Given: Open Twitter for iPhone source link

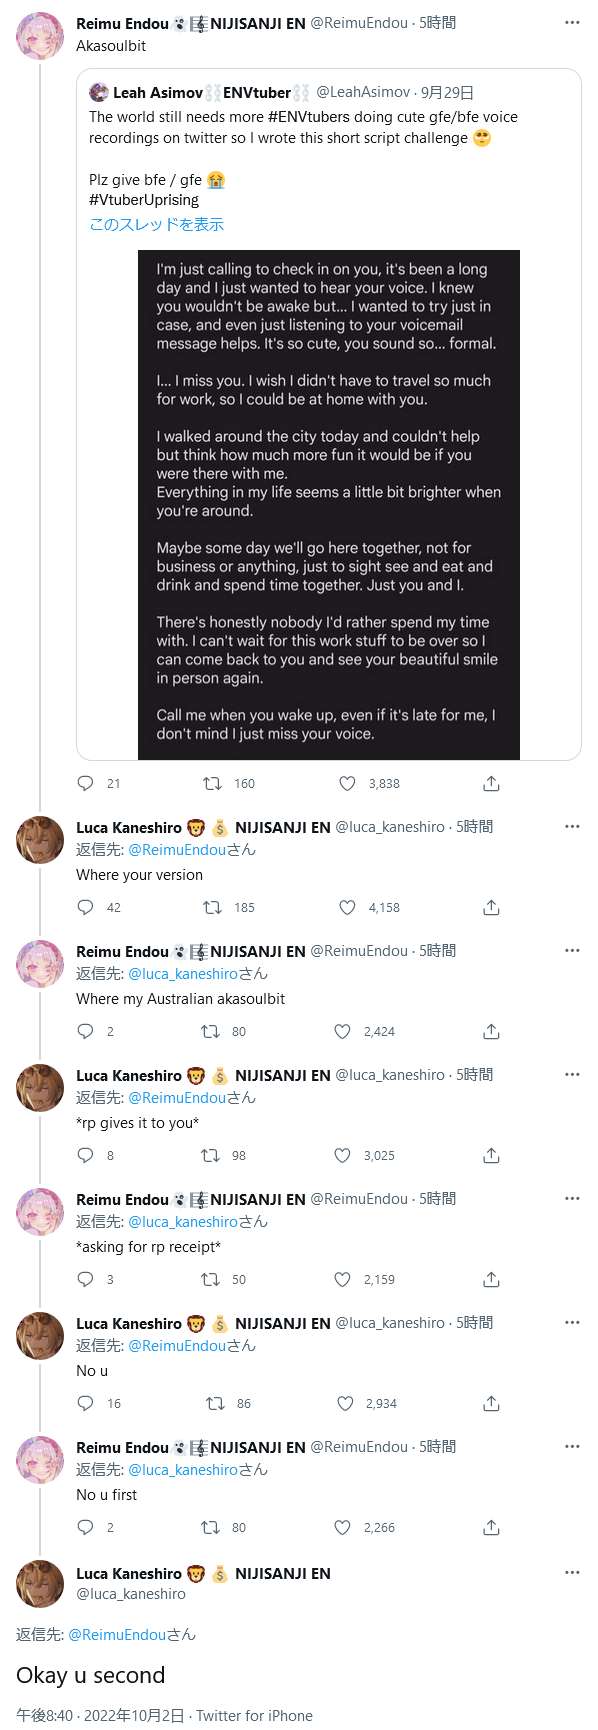Looking at the screenshot, I should pyautogui.click(x=254, y=1716).
